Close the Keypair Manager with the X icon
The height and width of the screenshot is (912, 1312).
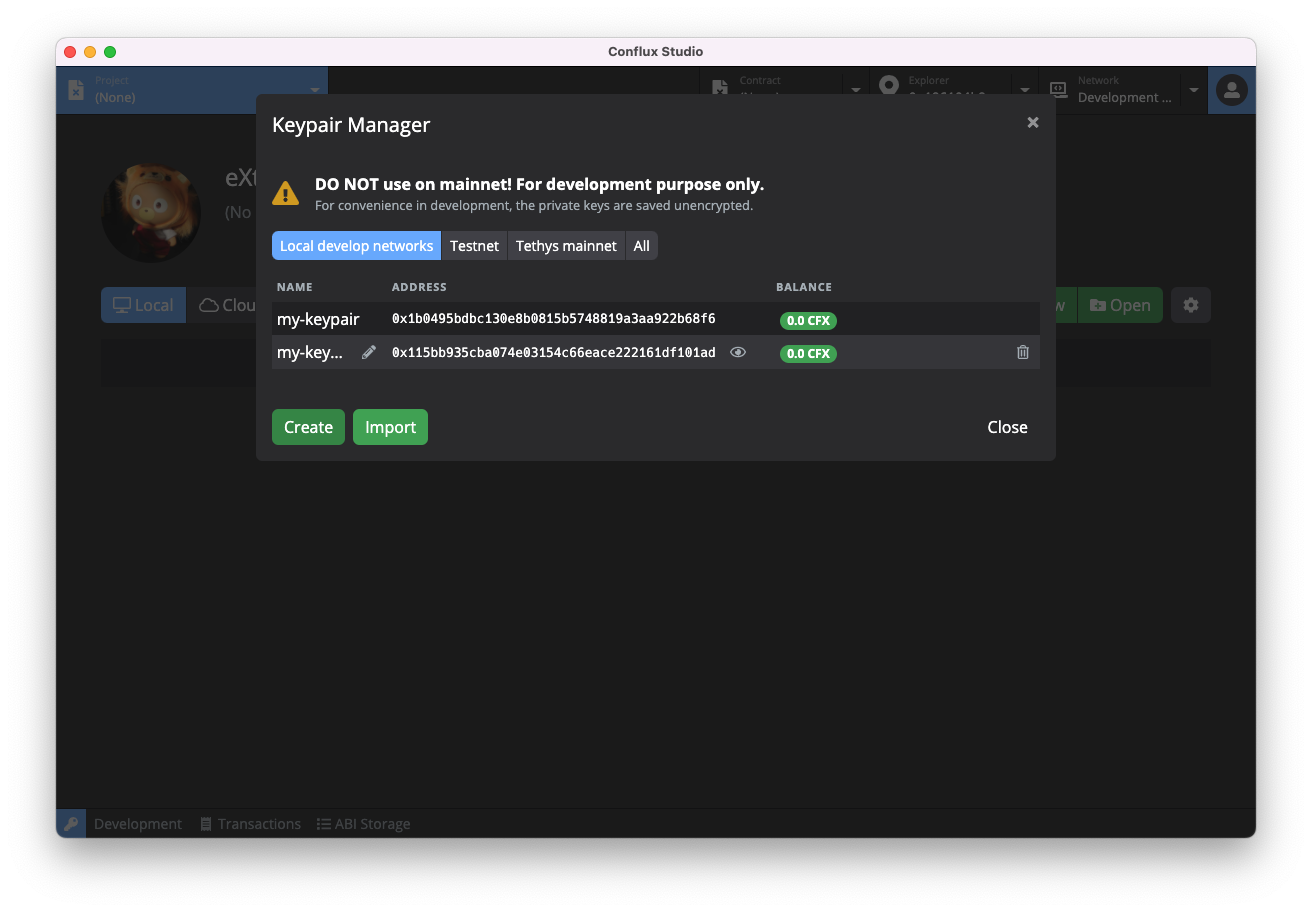(x=1033, y=122)
